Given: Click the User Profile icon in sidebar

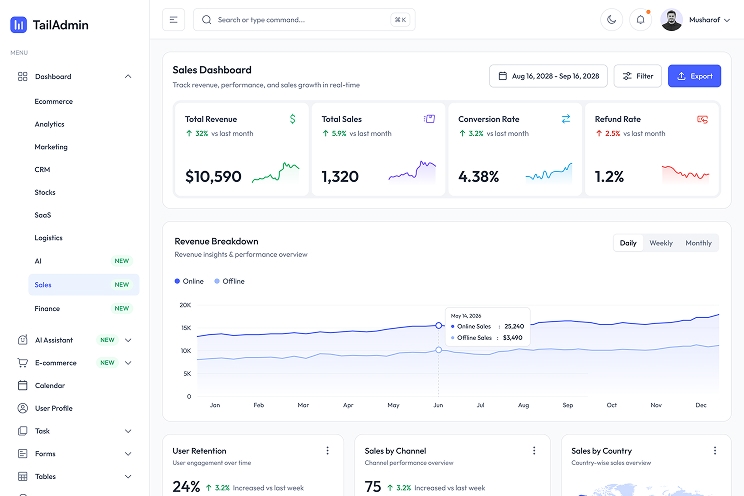Looking at the screenshot, I should point(22,408).
